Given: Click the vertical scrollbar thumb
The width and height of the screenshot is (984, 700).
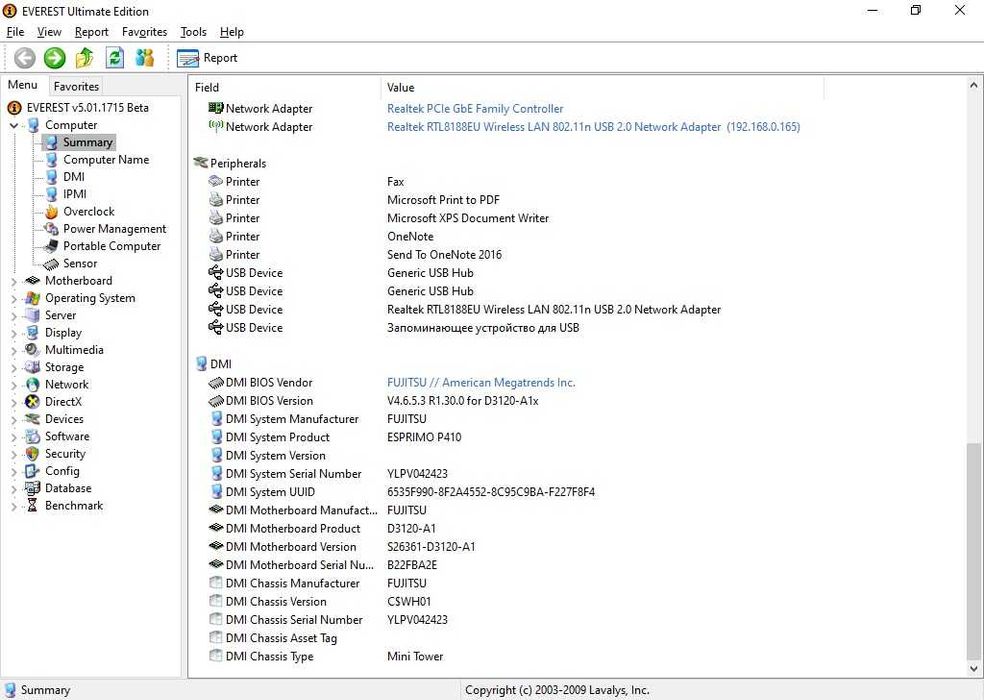Looking at the screenshot, I should coord(973,551).
